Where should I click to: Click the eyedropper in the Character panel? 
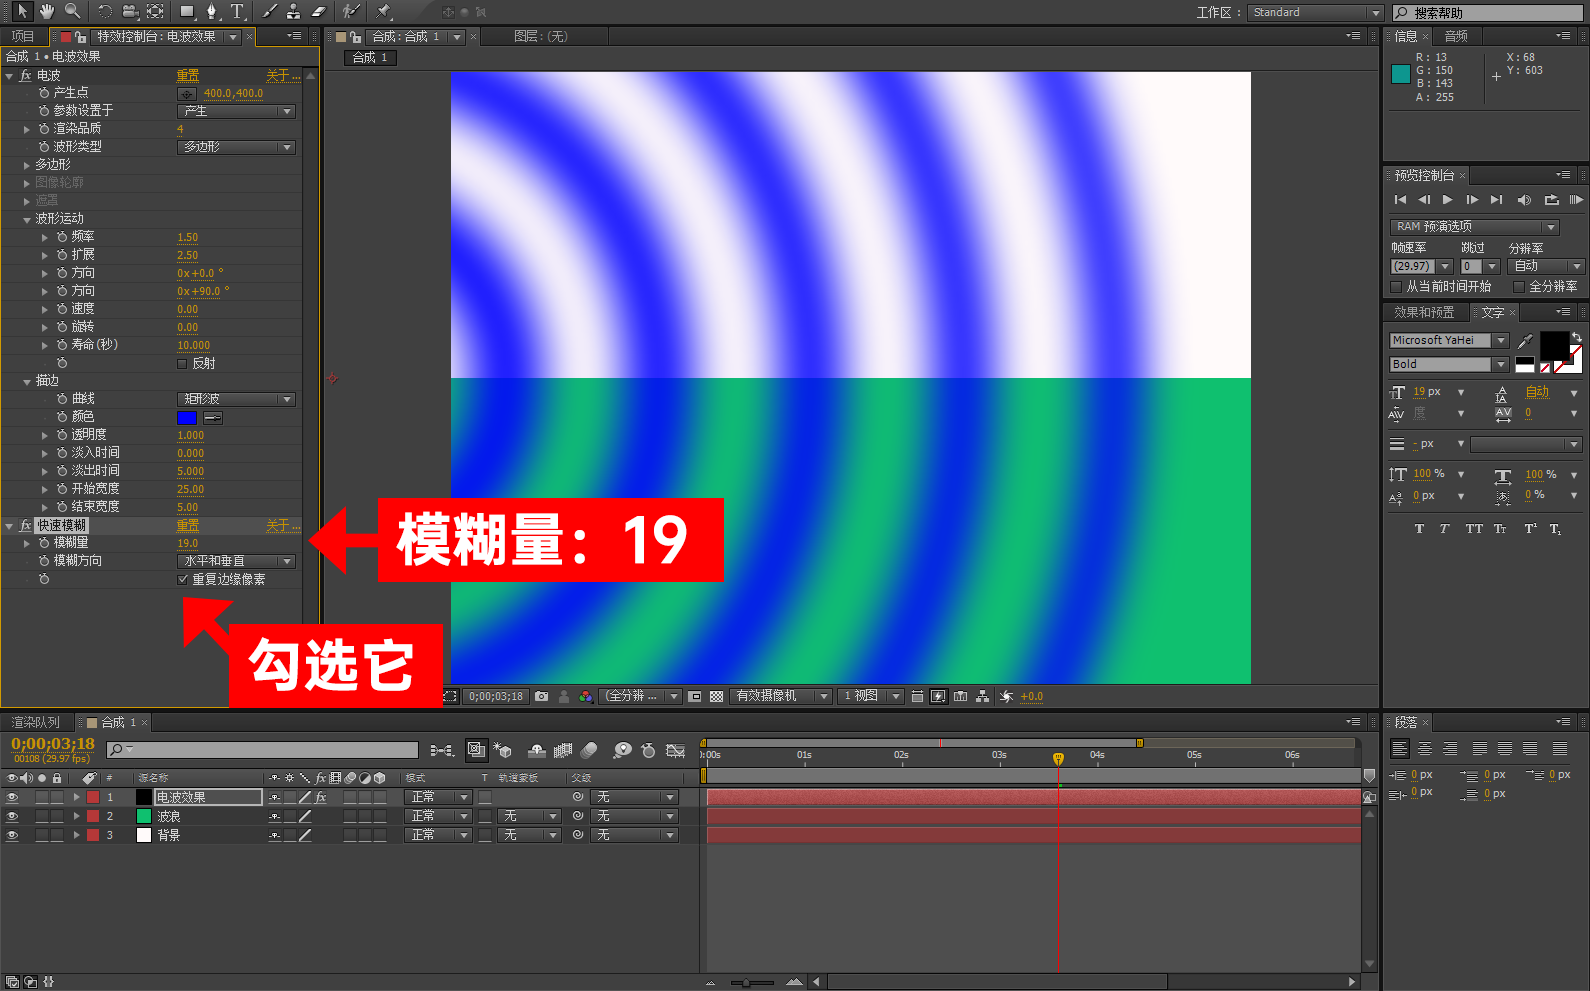[1526, 341]
